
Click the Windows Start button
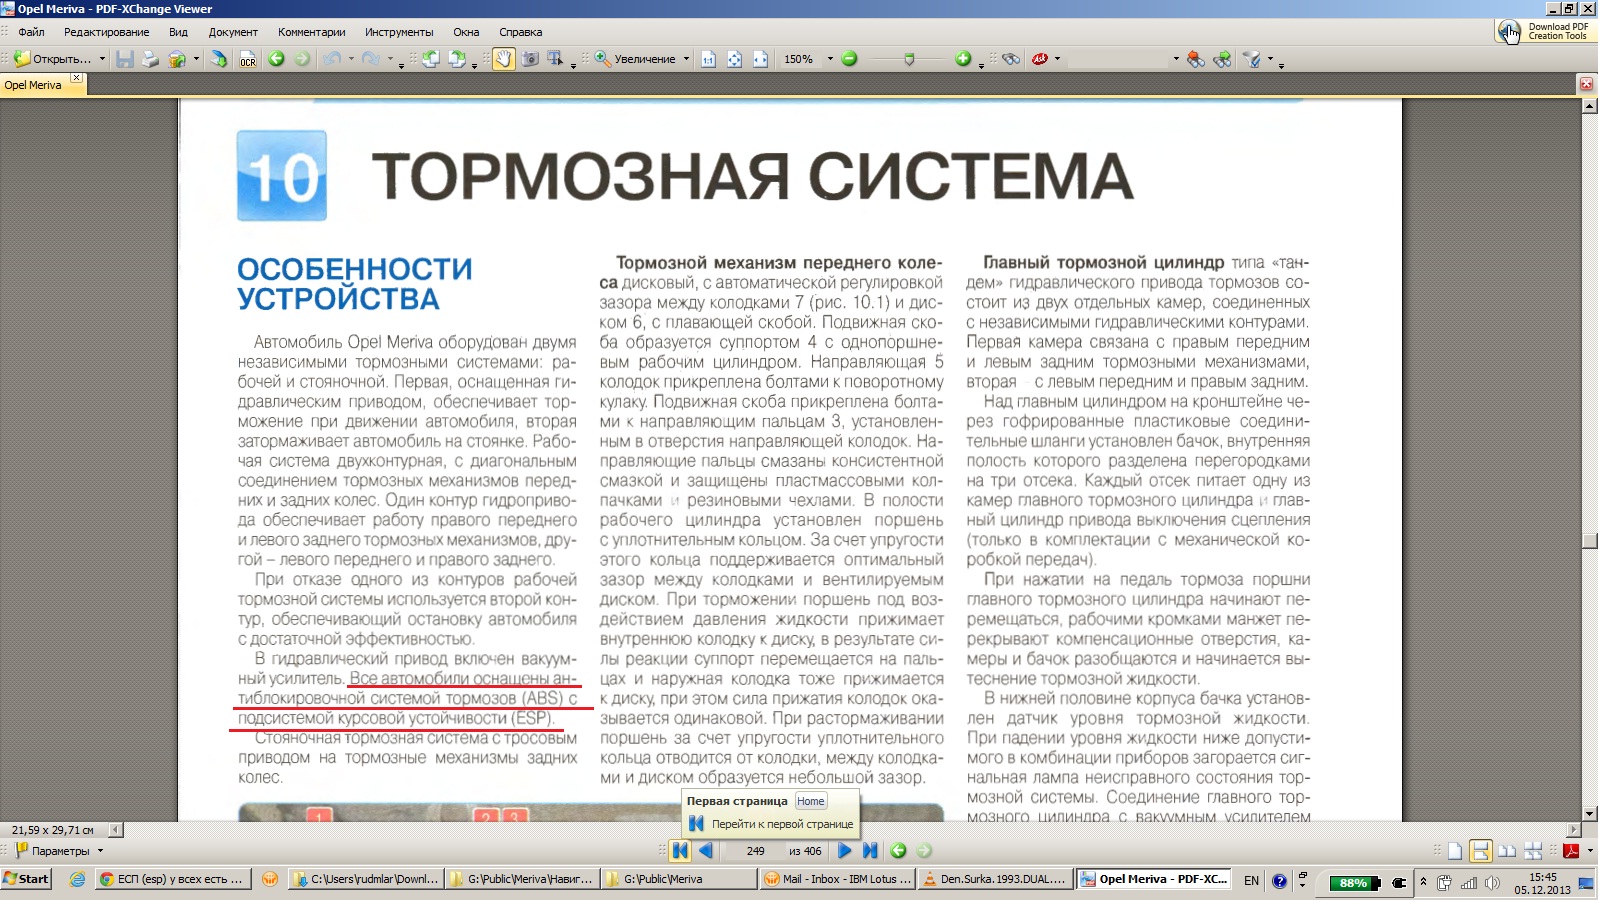pyautogui.click(x=26, y=879)
